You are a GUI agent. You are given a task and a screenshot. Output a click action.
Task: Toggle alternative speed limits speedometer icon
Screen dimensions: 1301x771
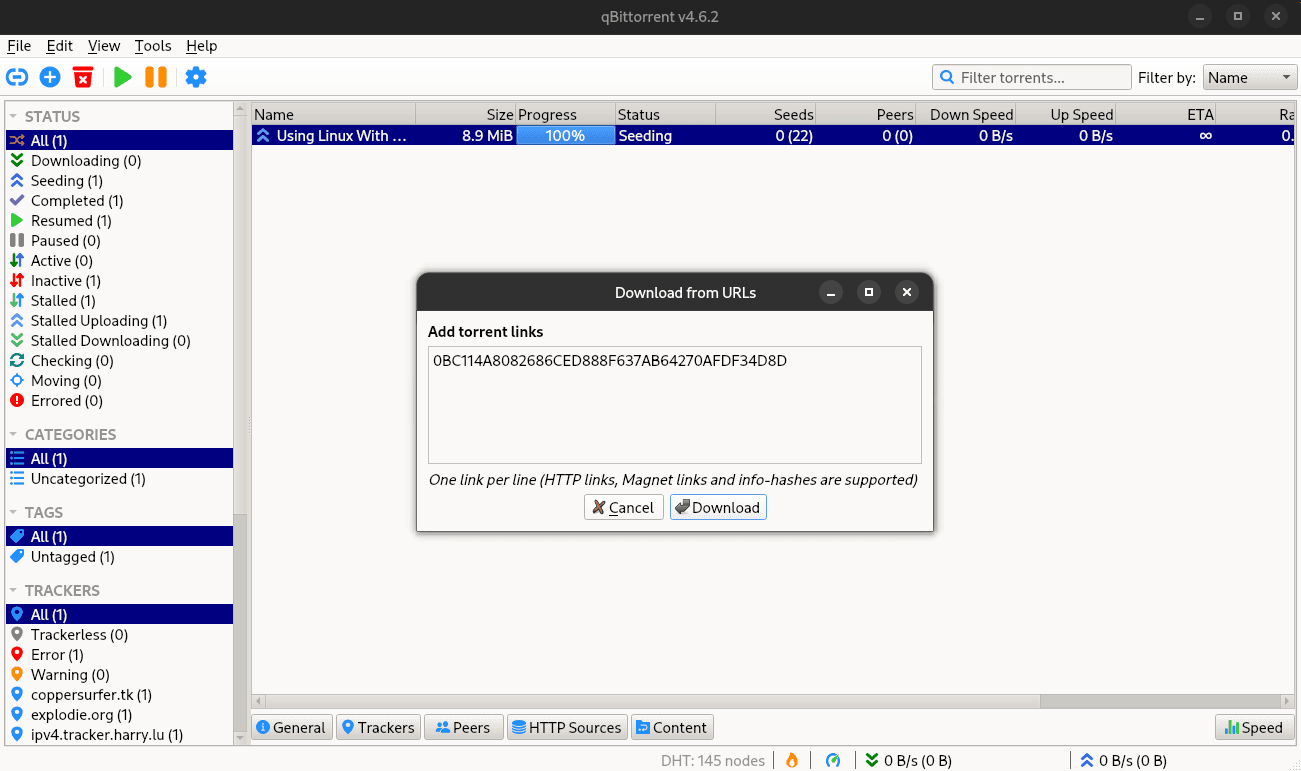click(833, 760)
